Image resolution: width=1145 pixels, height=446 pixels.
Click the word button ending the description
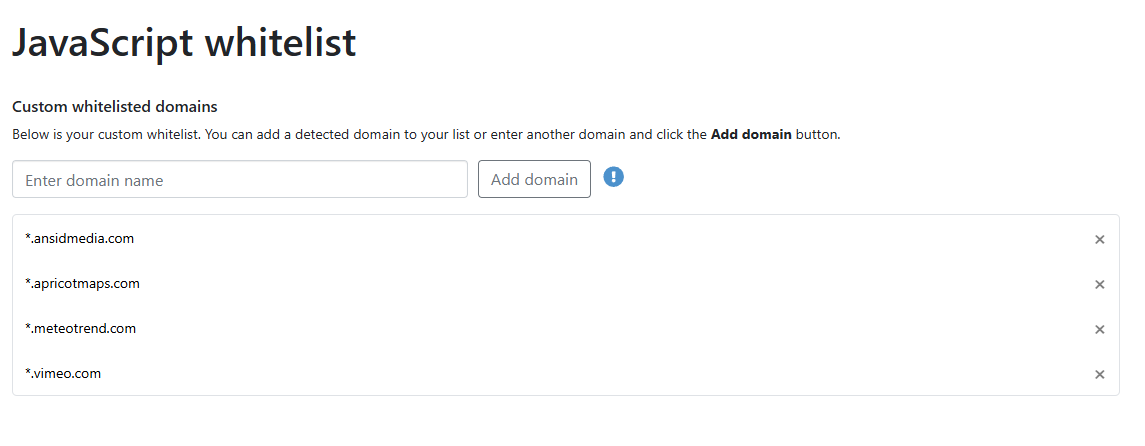tap(817, 134)
